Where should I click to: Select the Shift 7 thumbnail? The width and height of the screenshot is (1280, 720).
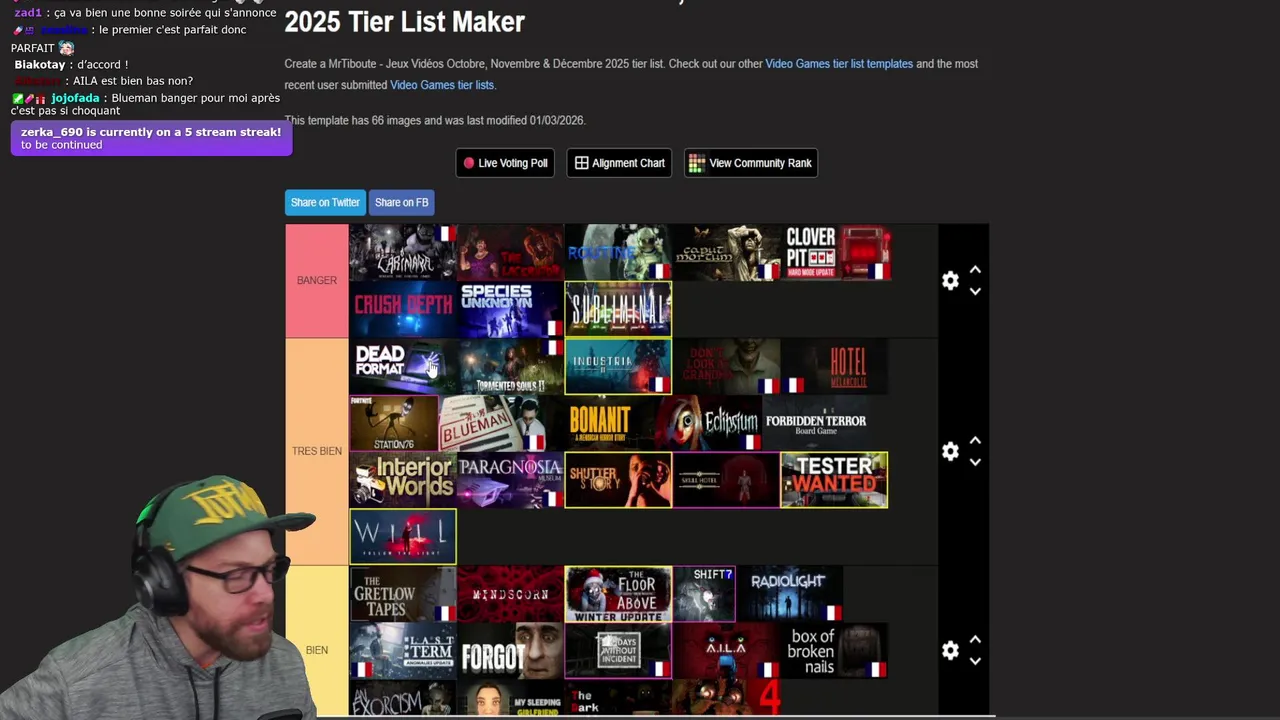click(x=704, y=594)
